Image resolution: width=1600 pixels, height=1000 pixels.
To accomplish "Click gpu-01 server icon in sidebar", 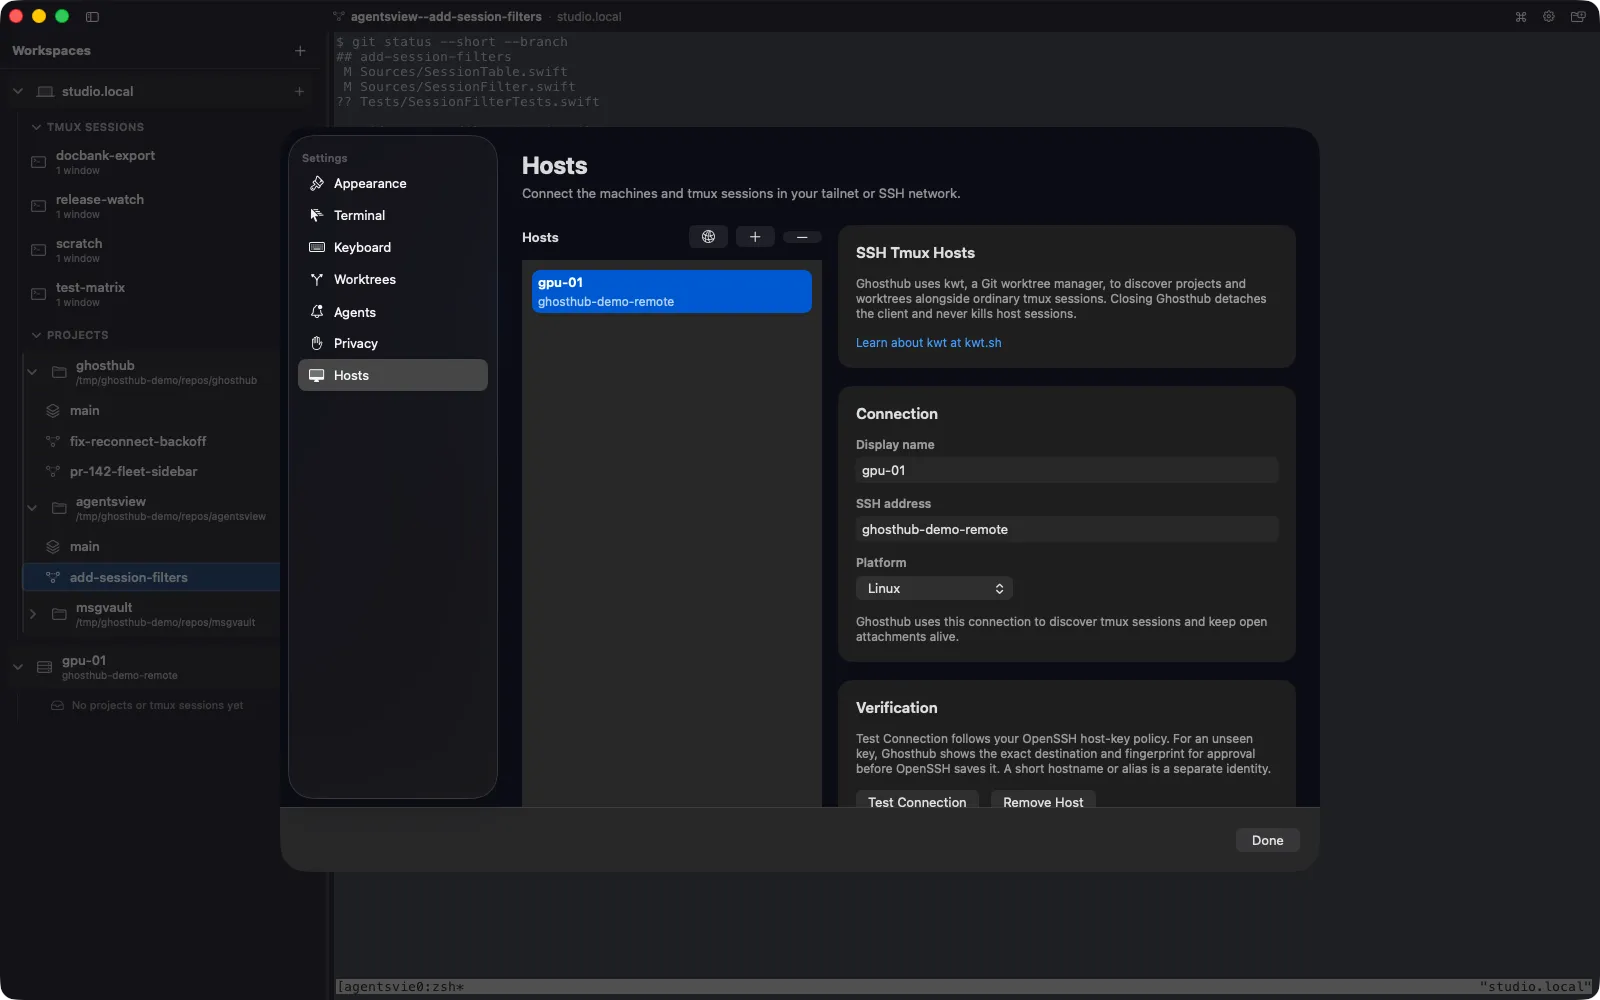I will pyautogui.click(x=44, y=667).
